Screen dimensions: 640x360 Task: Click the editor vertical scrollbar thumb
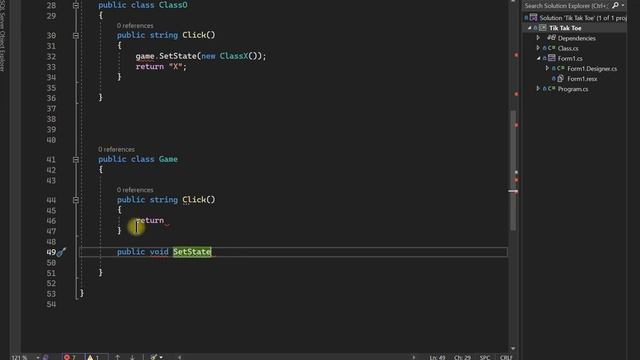pos(513,171)
